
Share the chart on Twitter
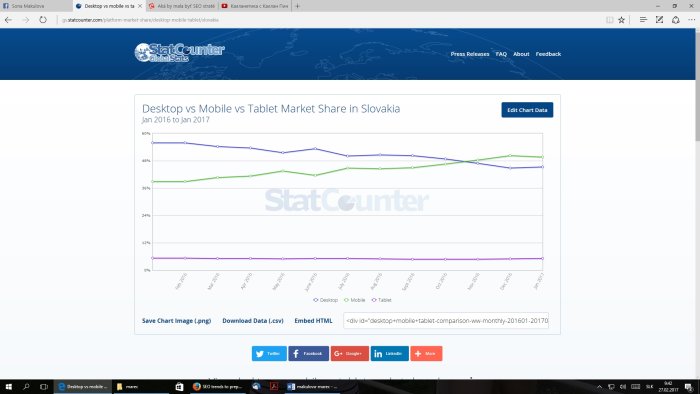(269, 353)
